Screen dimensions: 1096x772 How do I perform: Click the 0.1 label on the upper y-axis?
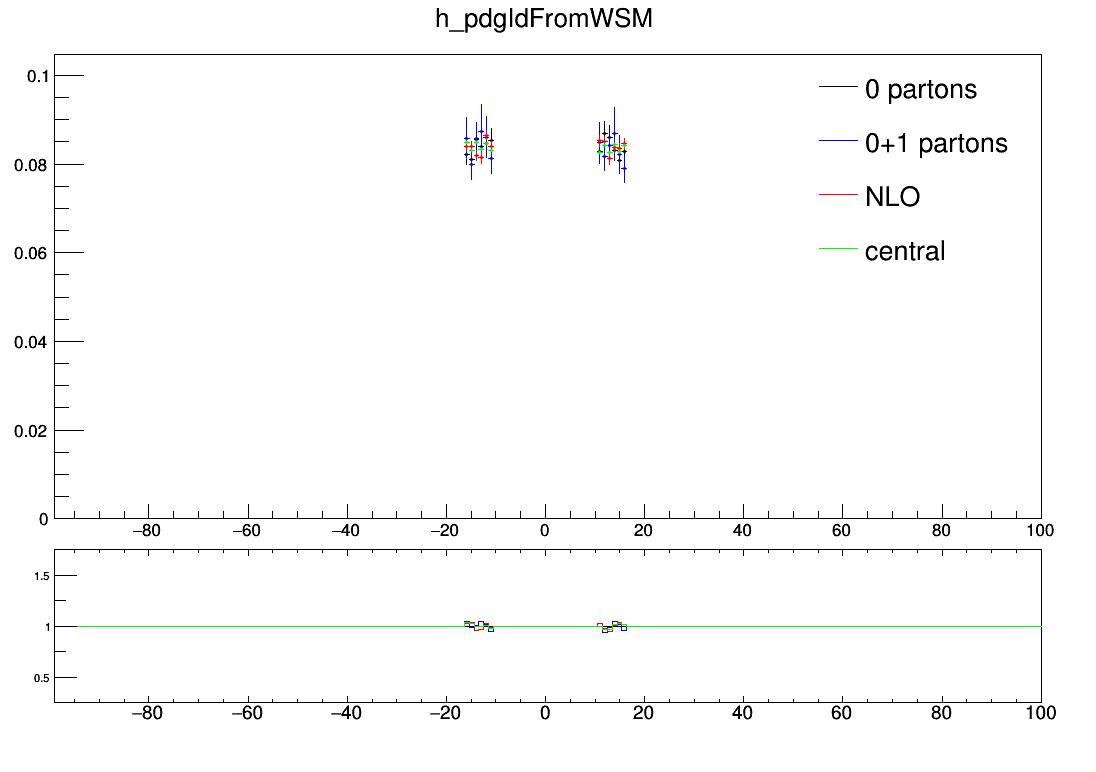click(38, 76)
